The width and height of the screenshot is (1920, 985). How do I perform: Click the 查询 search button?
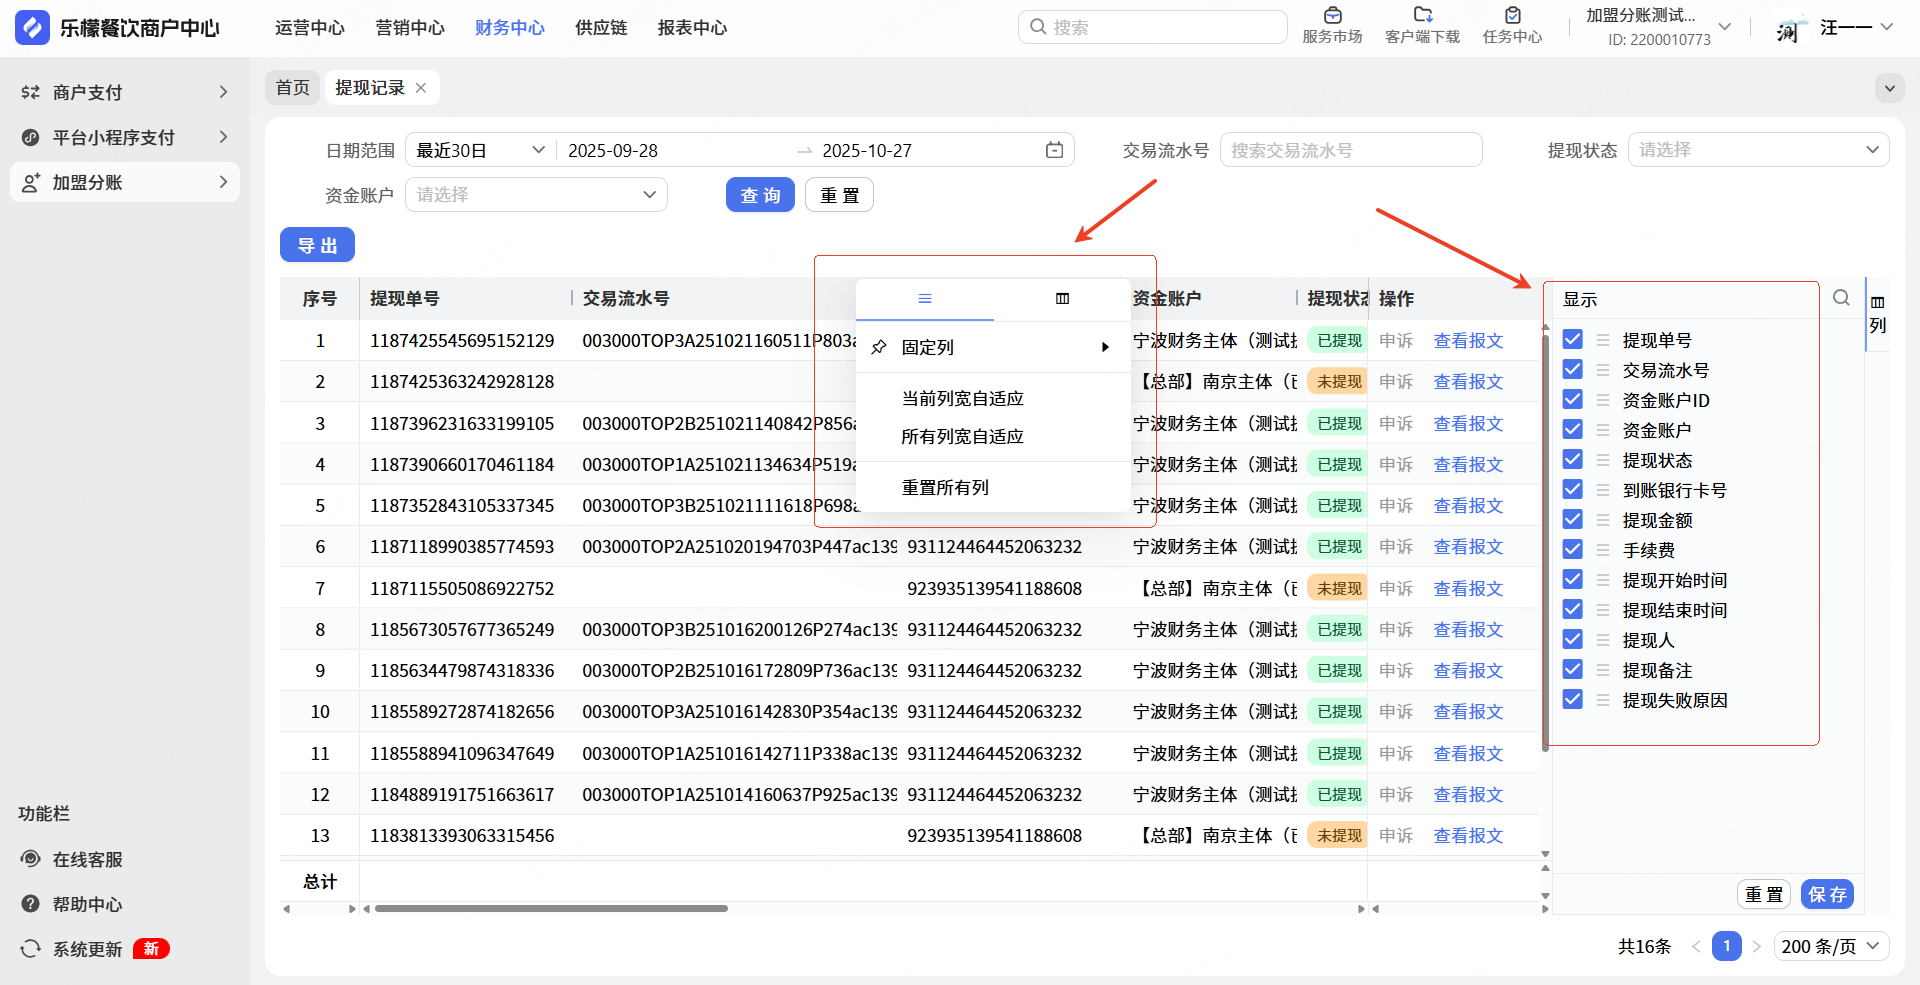[x=760, y=195]
